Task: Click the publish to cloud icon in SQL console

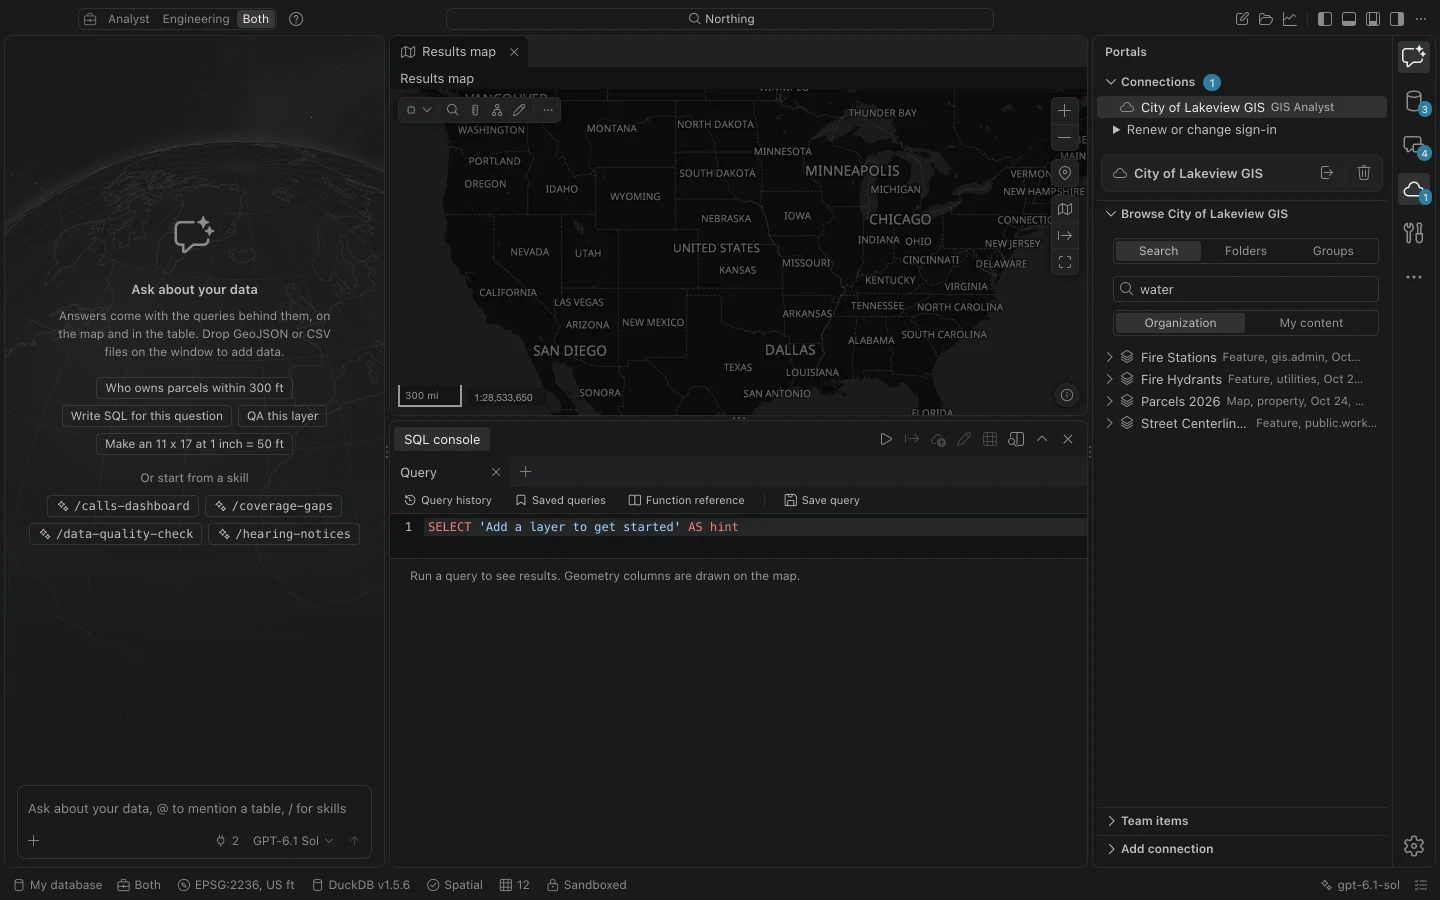Action: [938, 439]
